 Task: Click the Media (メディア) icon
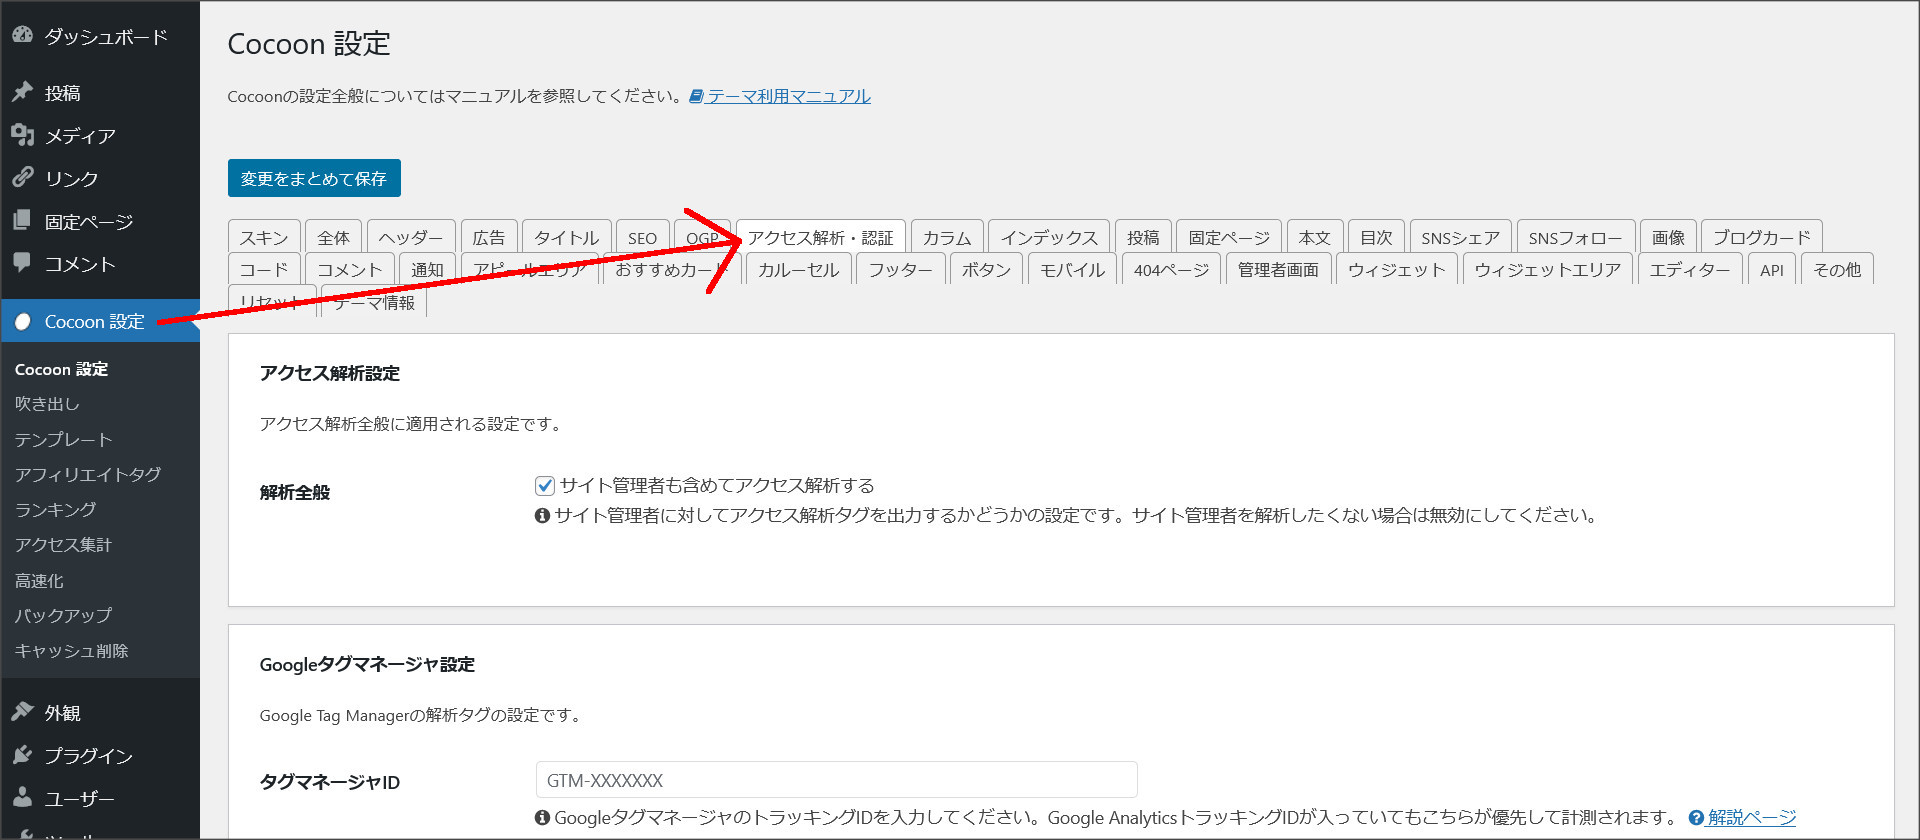point(22,135)
